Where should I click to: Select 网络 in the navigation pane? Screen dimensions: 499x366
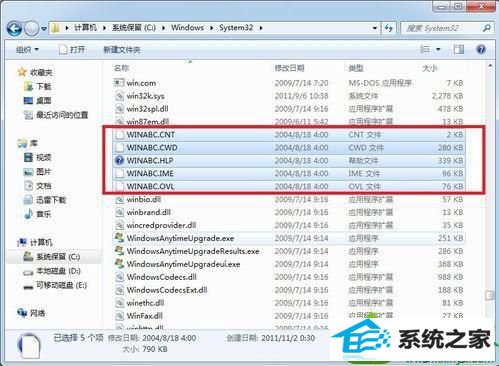click(37, 313)
